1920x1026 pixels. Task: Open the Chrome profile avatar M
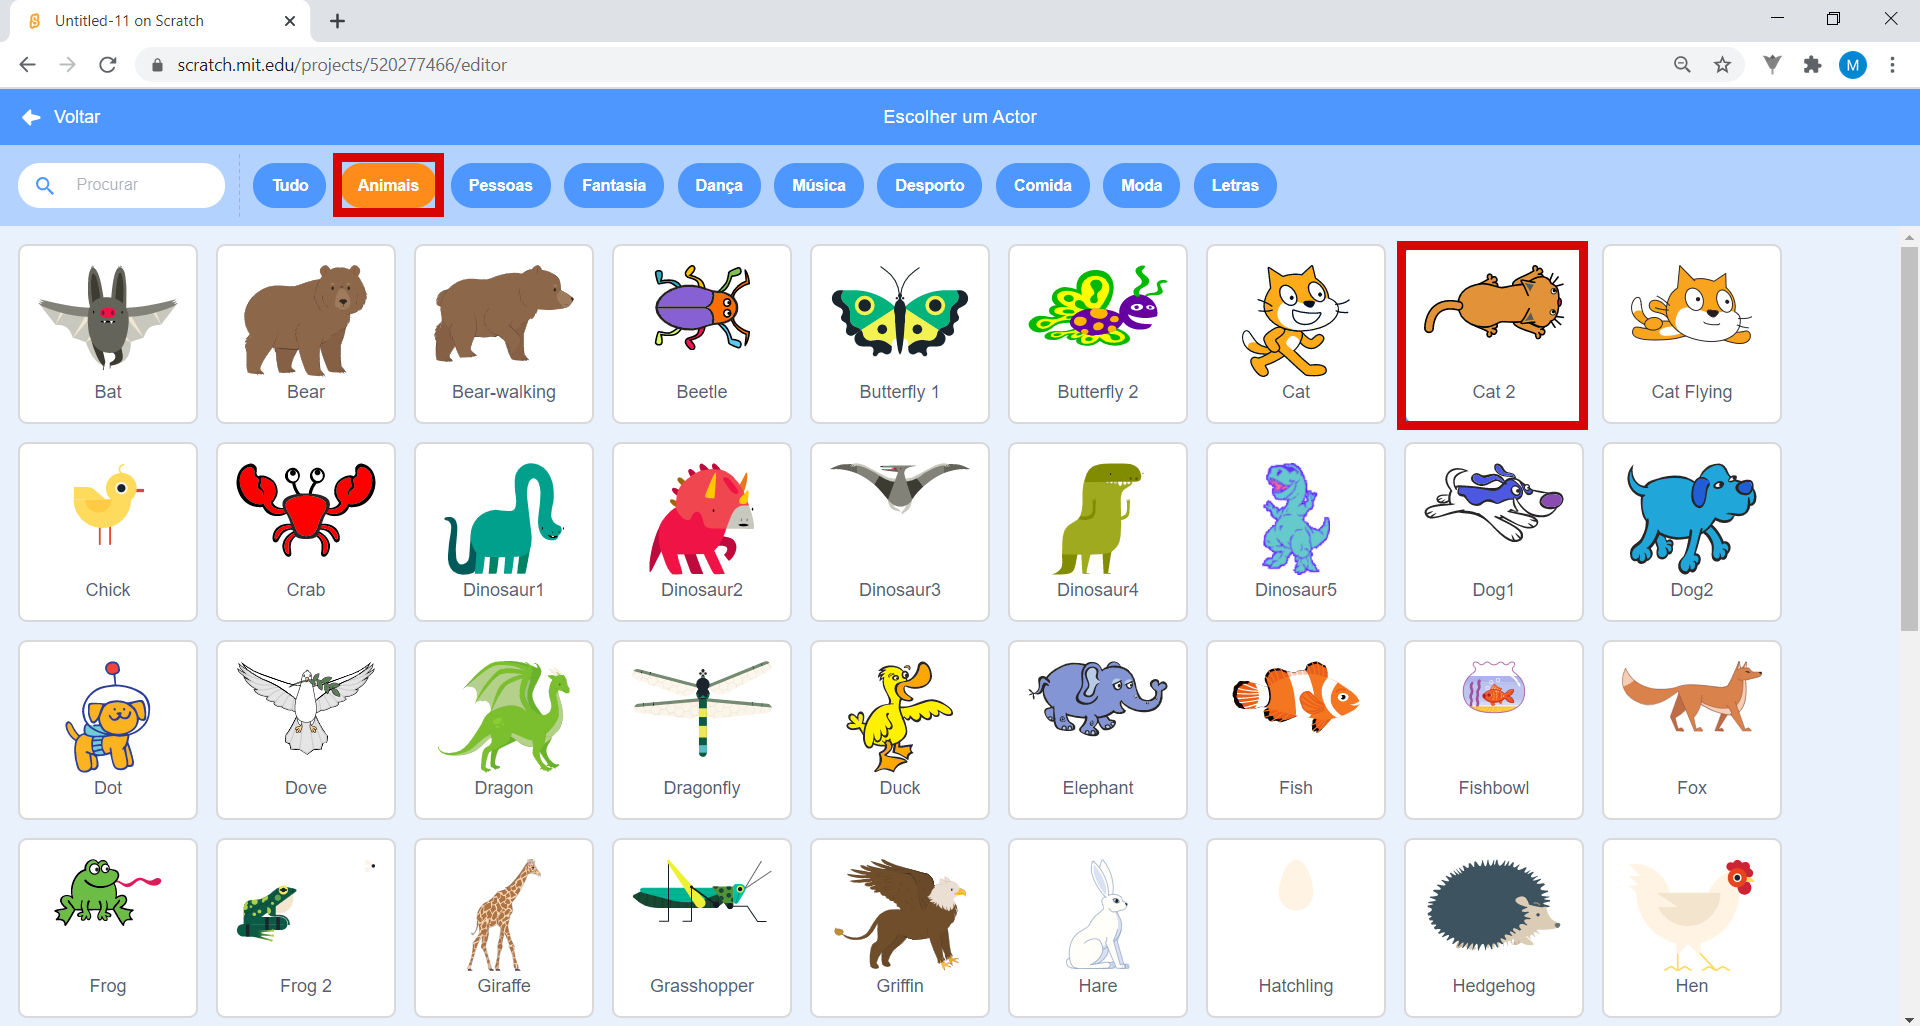[x=1853, y=65]
